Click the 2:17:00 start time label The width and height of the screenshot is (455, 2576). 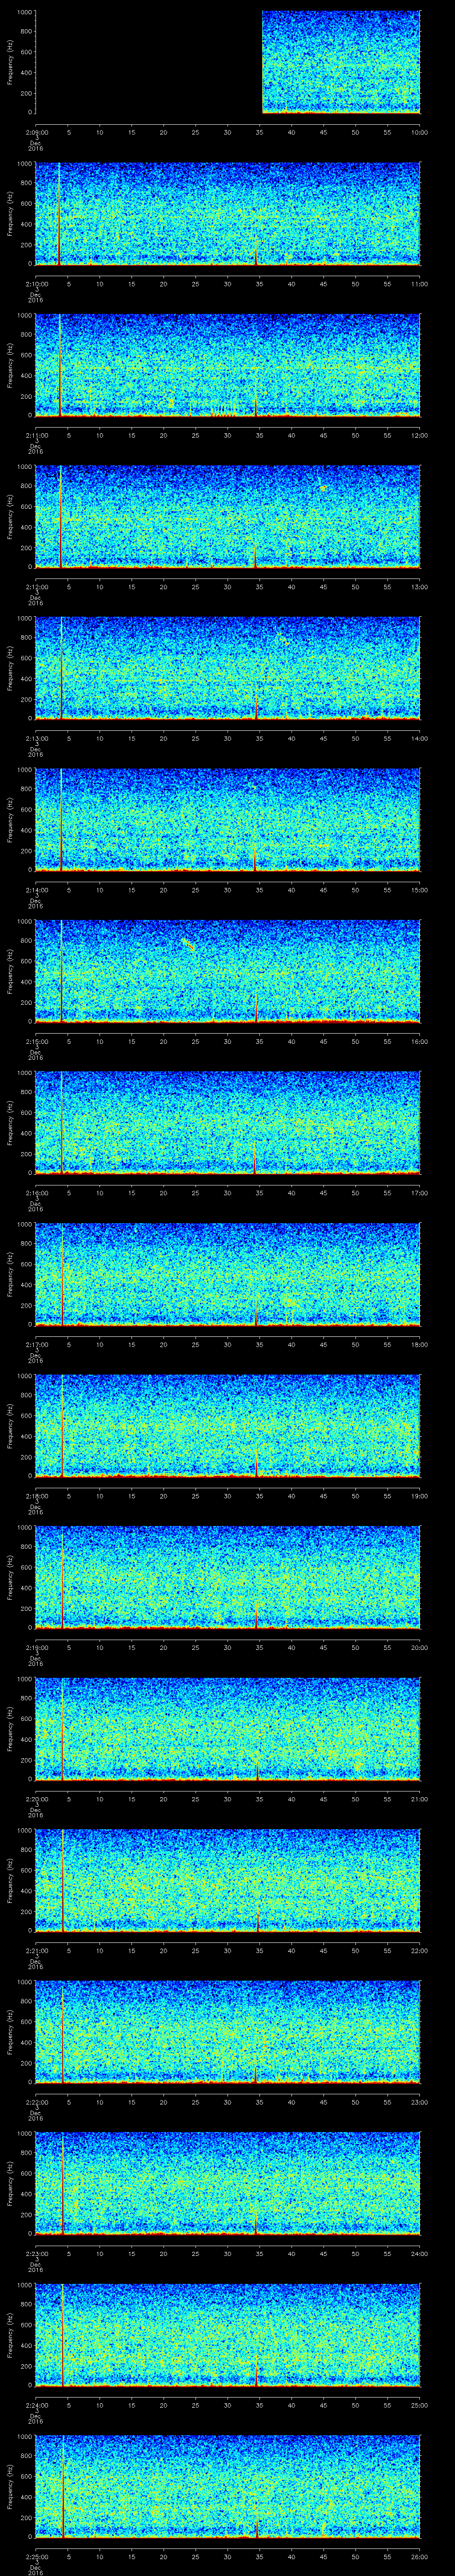tap(36, 1344)
